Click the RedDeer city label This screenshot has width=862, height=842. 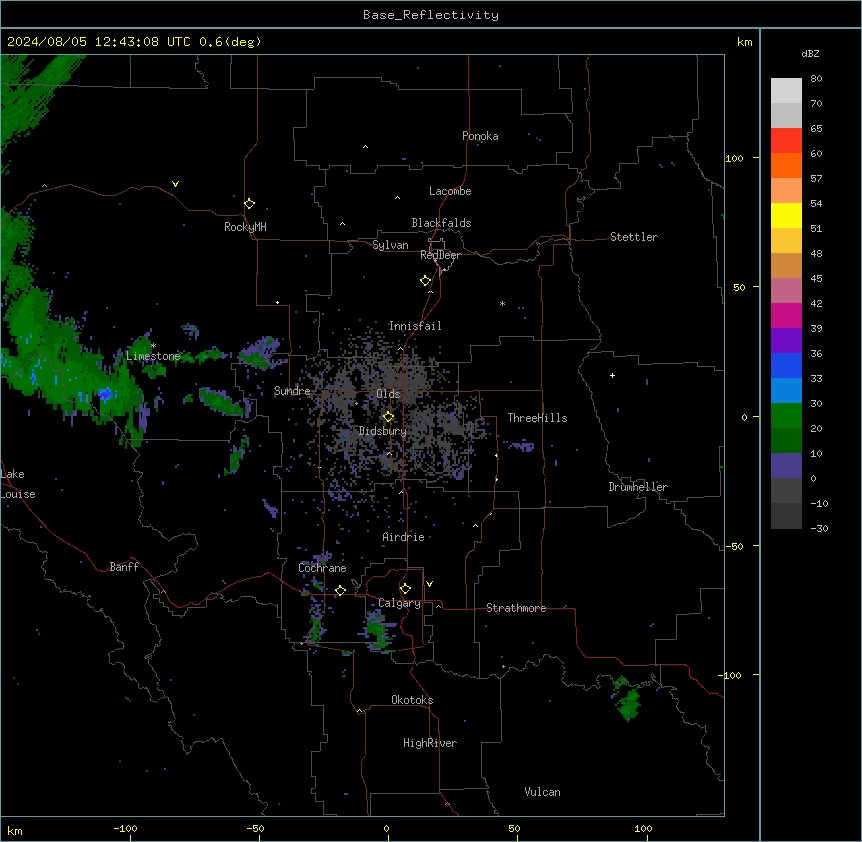click(440, 255)
